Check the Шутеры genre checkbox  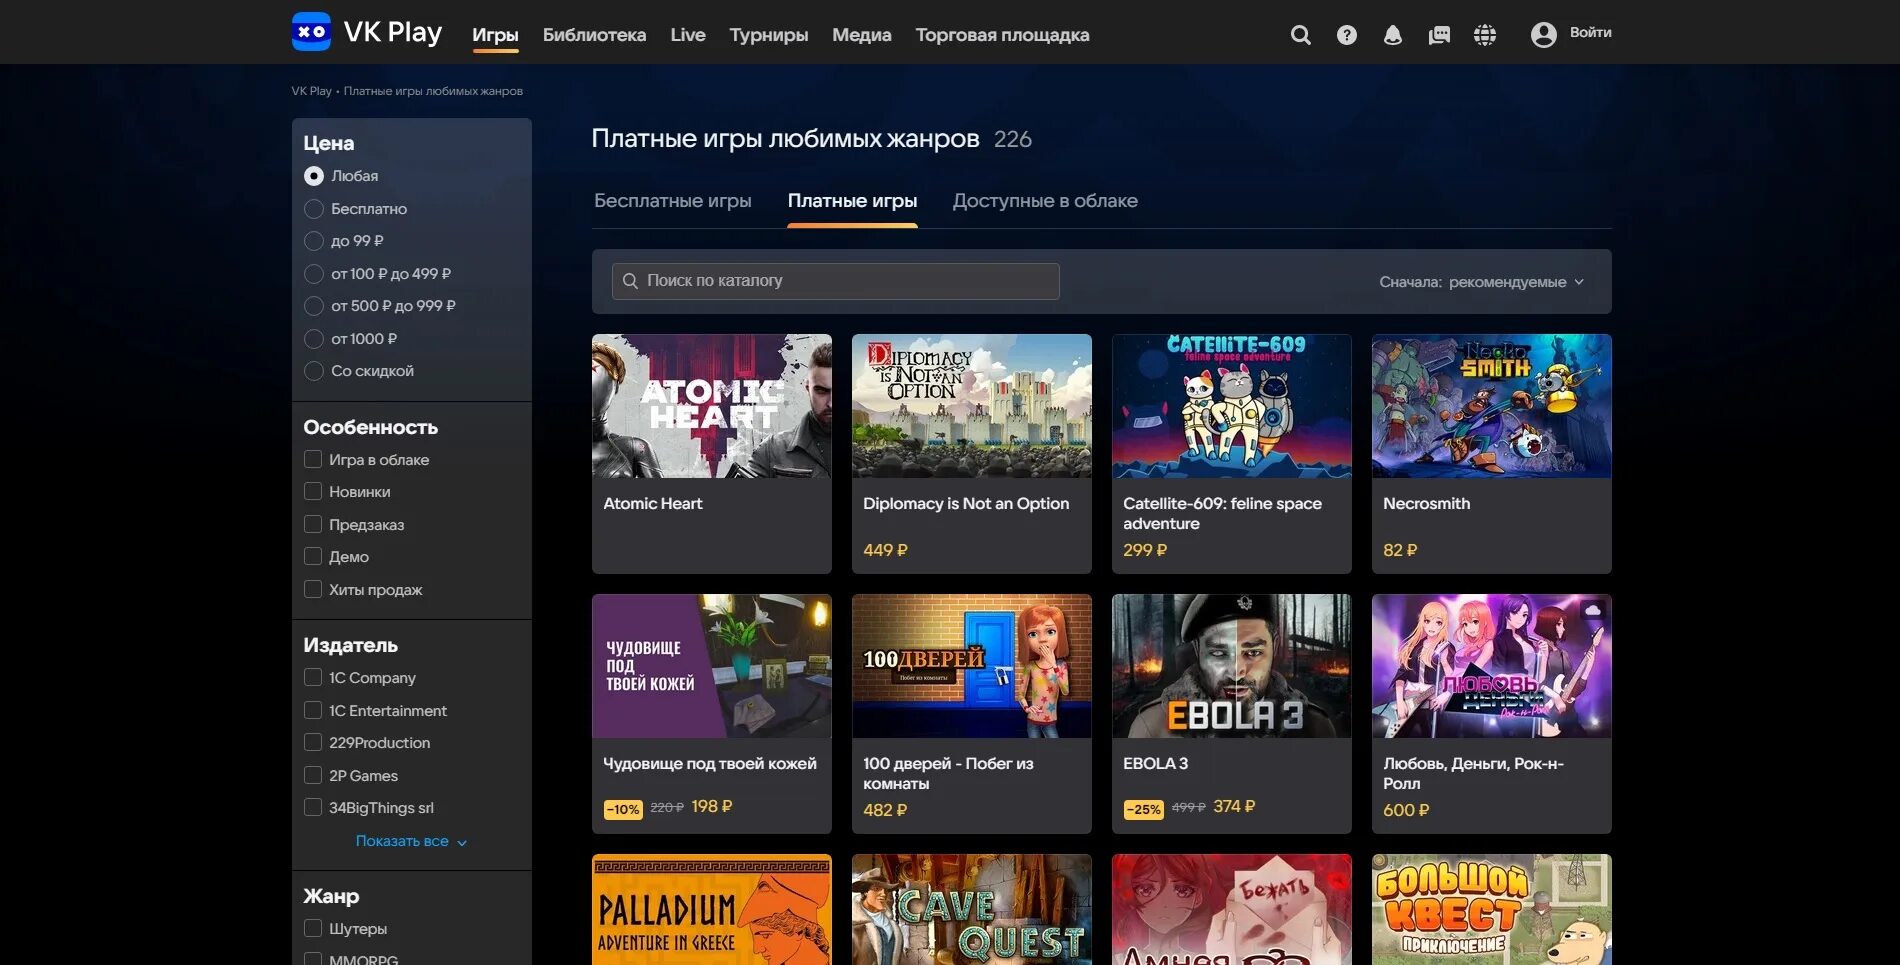[x=313, y=928]
